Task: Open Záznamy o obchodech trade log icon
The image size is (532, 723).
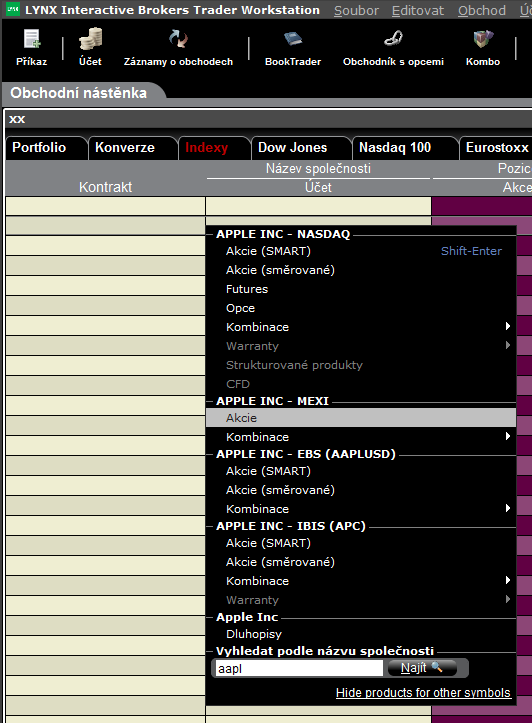Action: (x=178, y=46)
